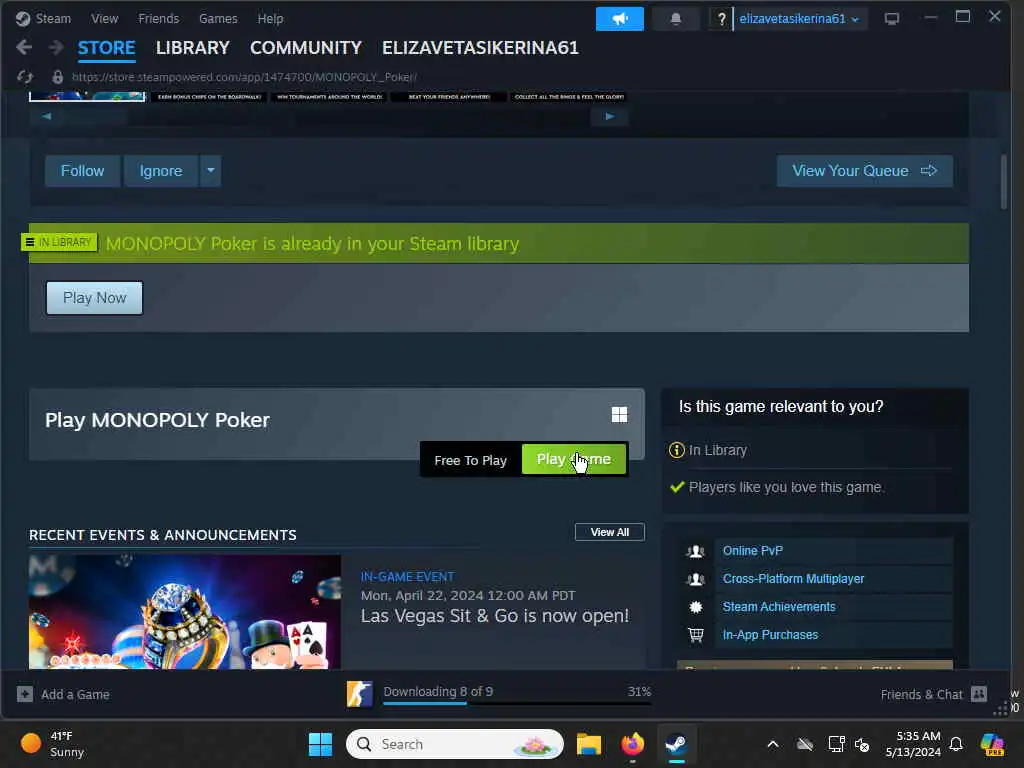
Task: Click the In Library info icon
Action: tap(677, 450)
